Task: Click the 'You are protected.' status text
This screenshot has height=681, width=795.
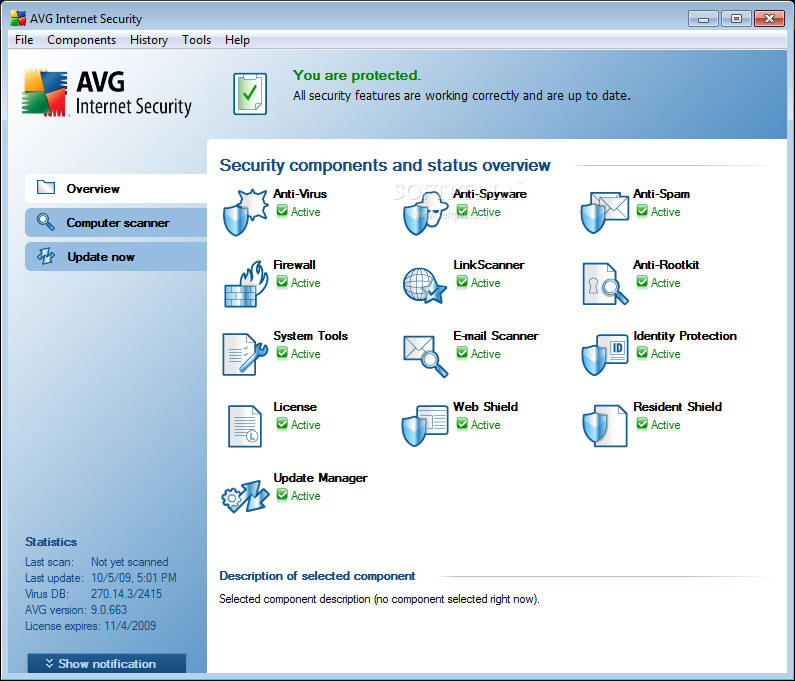Action: [x=357, y=75]
